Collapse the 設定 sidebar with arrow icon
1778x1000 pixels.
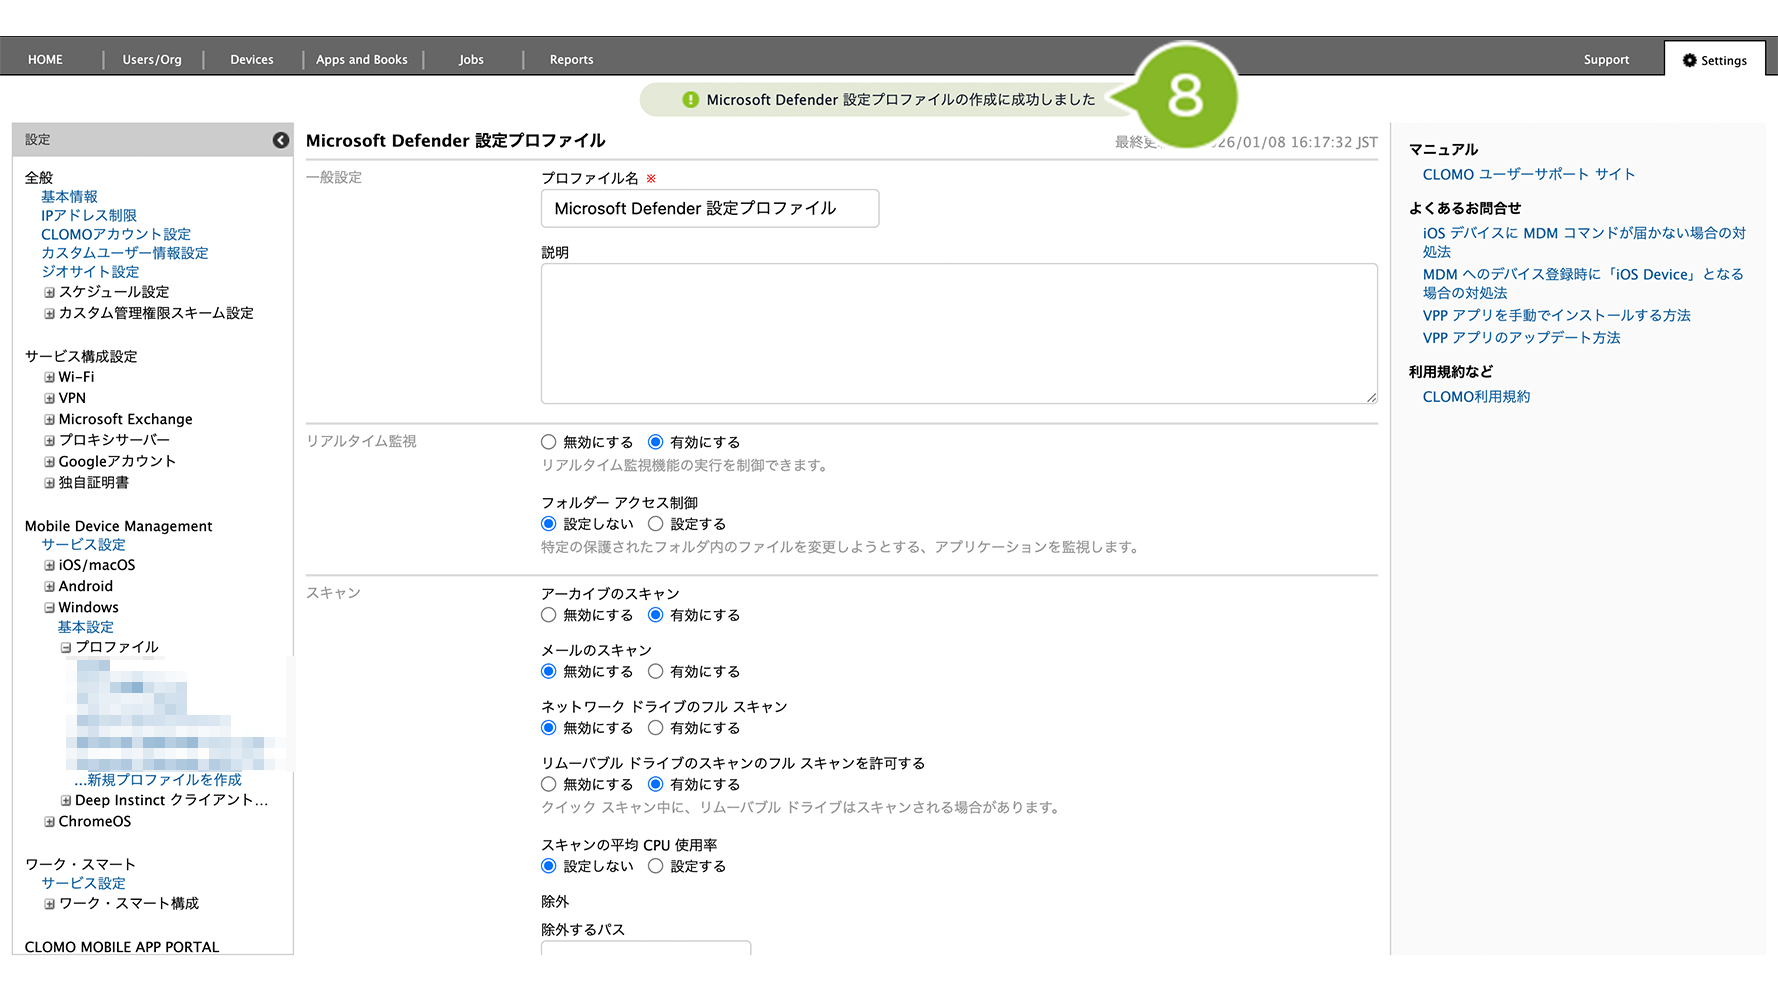(x=281, y=140)
